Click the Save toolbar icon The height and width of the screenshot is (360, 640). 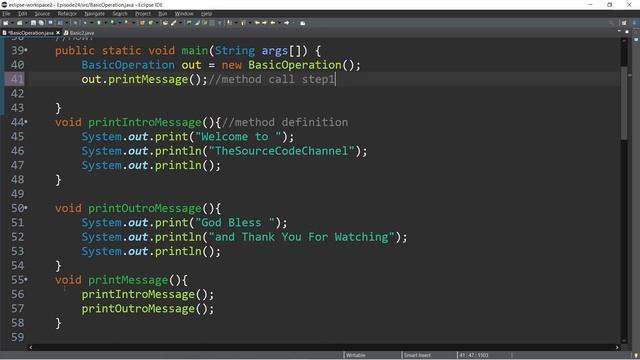(33, 23)
